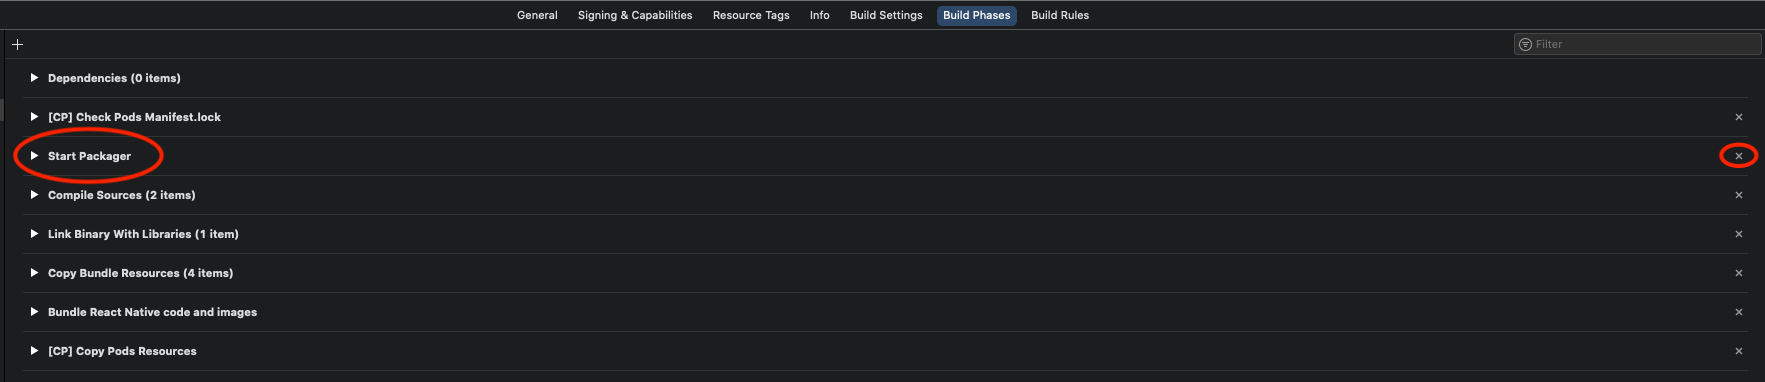Expand the Compile Sources disclosure triangle
1765x382 pixels.
pyautogui.click(x=34, y=195)
